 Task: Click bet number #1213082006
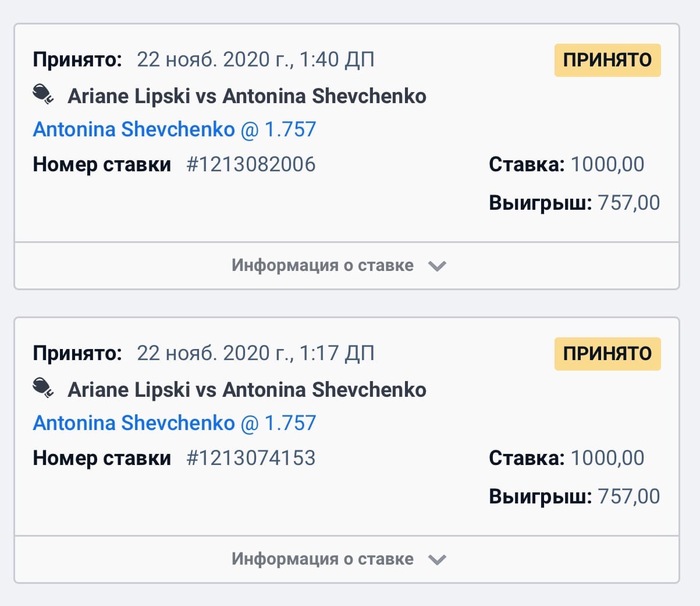point(251,164)
